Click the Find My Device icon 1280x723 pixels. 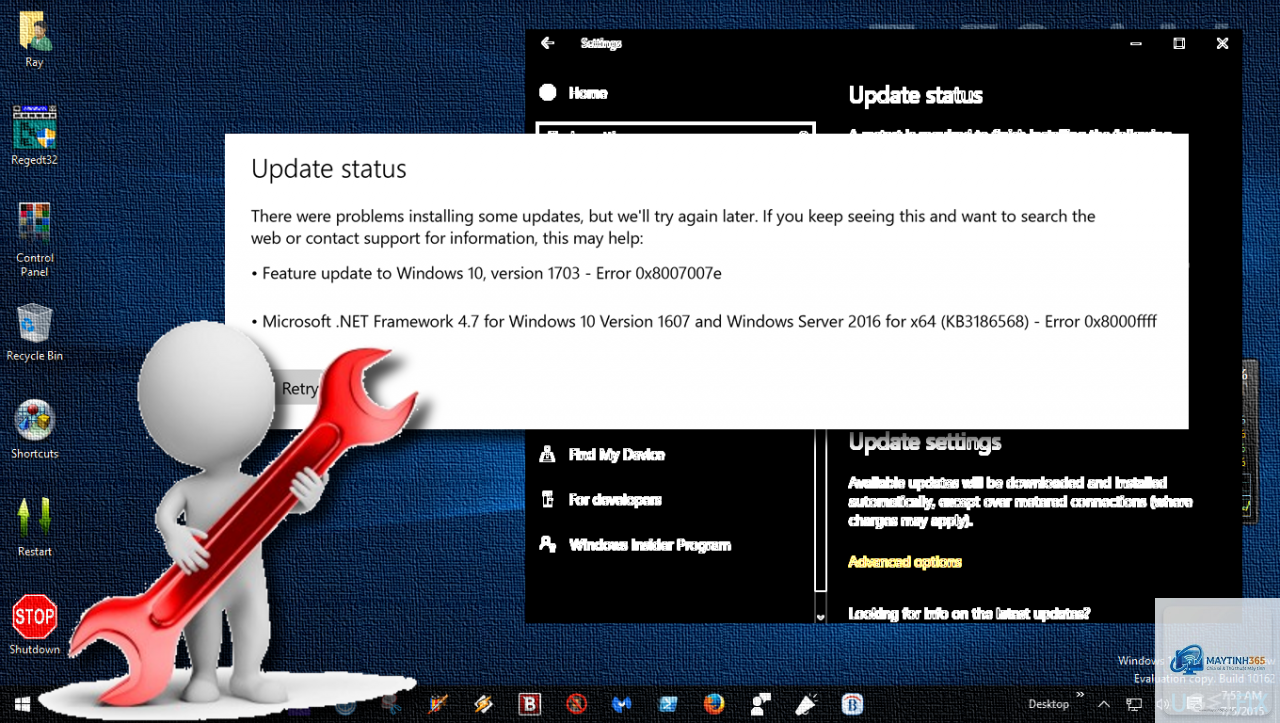click(547, 454)
